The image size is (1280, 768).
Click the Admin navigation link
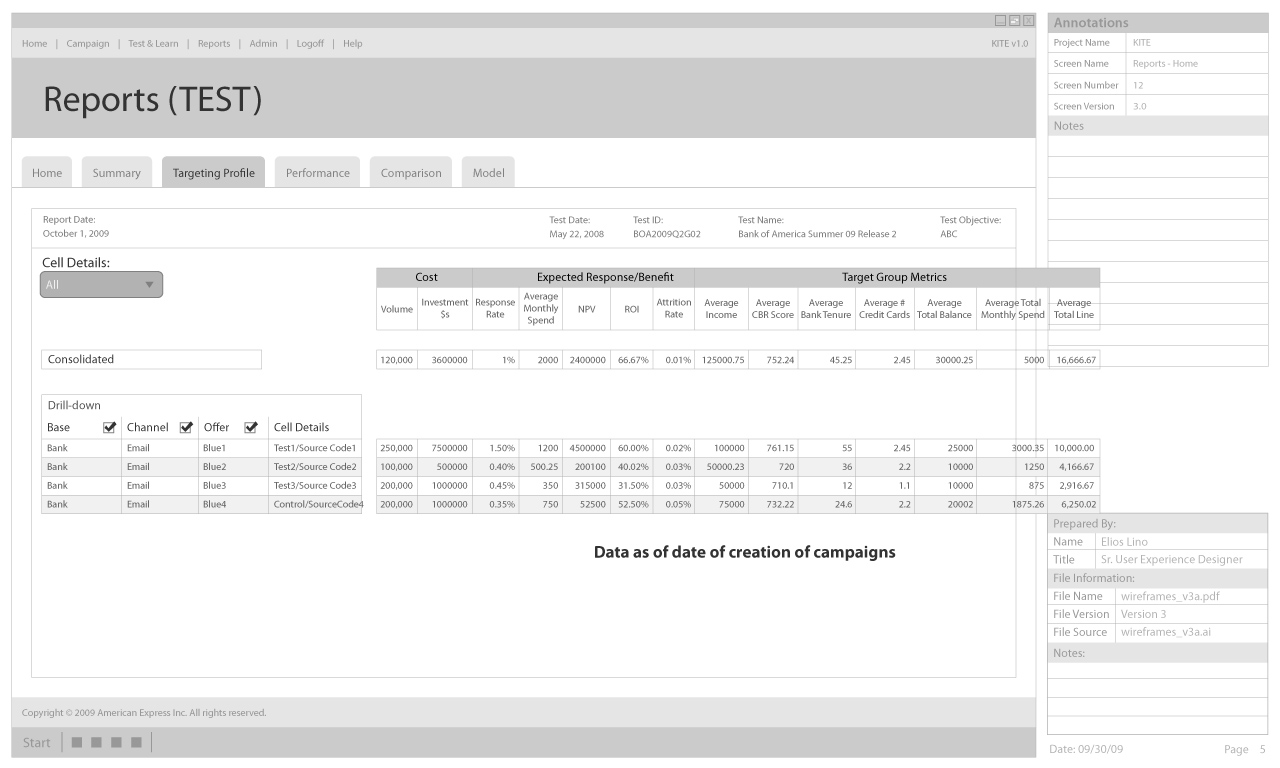click(263, 43)
